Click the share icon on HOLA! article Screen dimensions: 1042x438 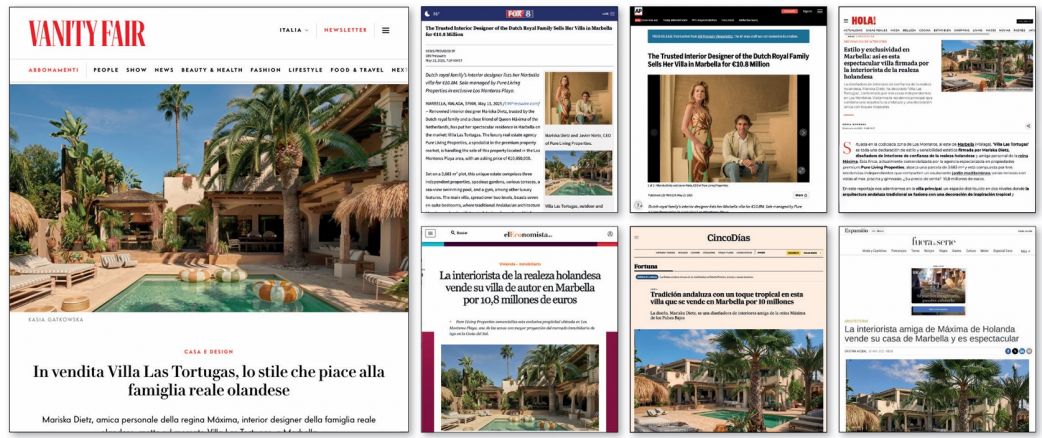[1028, 126]
